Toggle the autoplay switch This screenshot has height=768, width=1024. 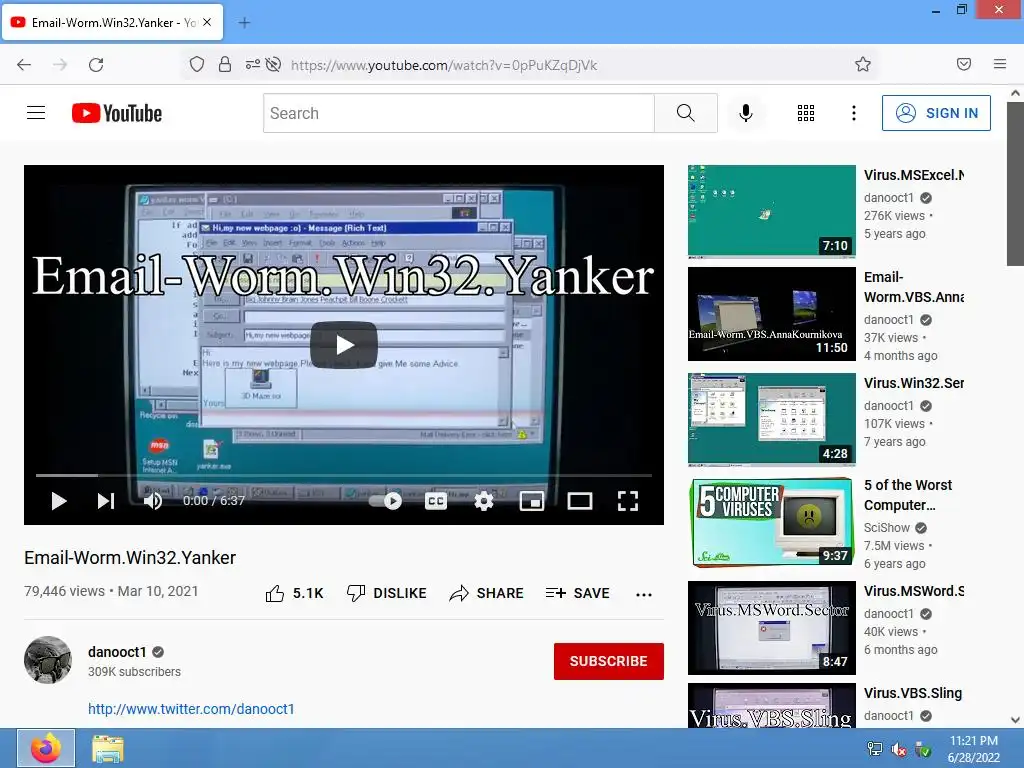[386, 501]
